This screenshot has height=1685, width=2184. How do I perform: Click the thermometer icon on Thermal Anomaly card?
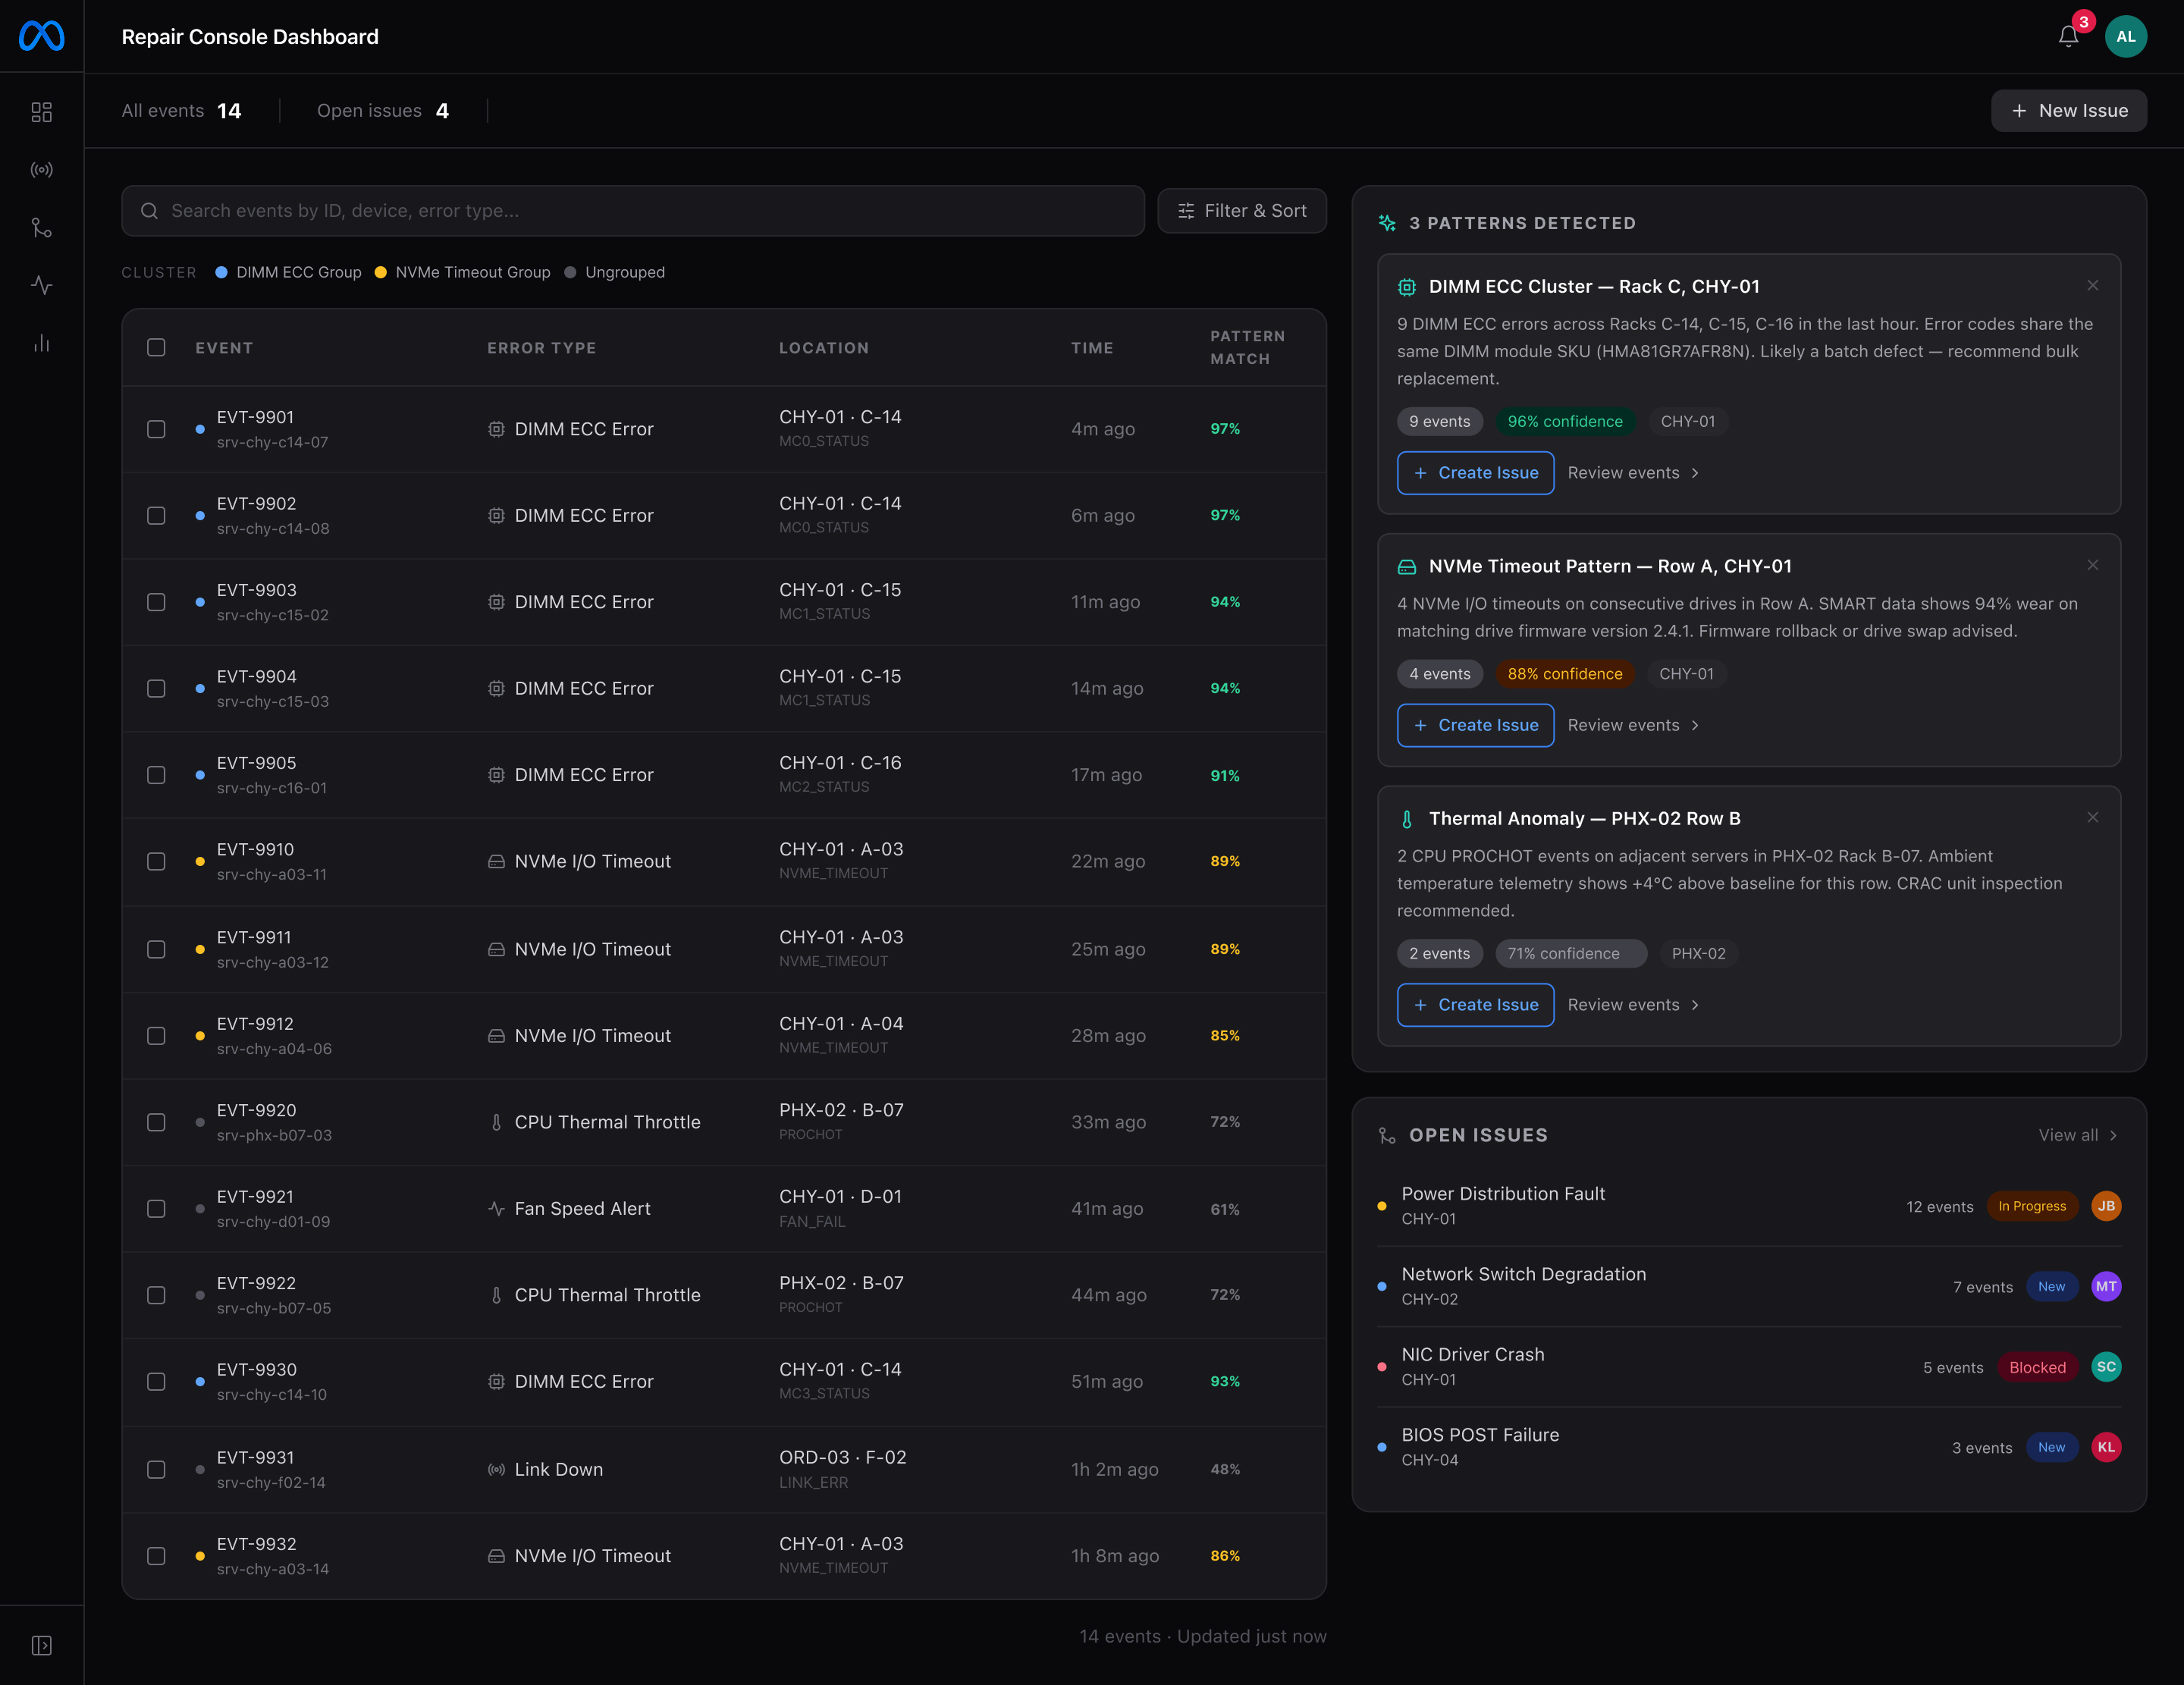point(1407,819)
